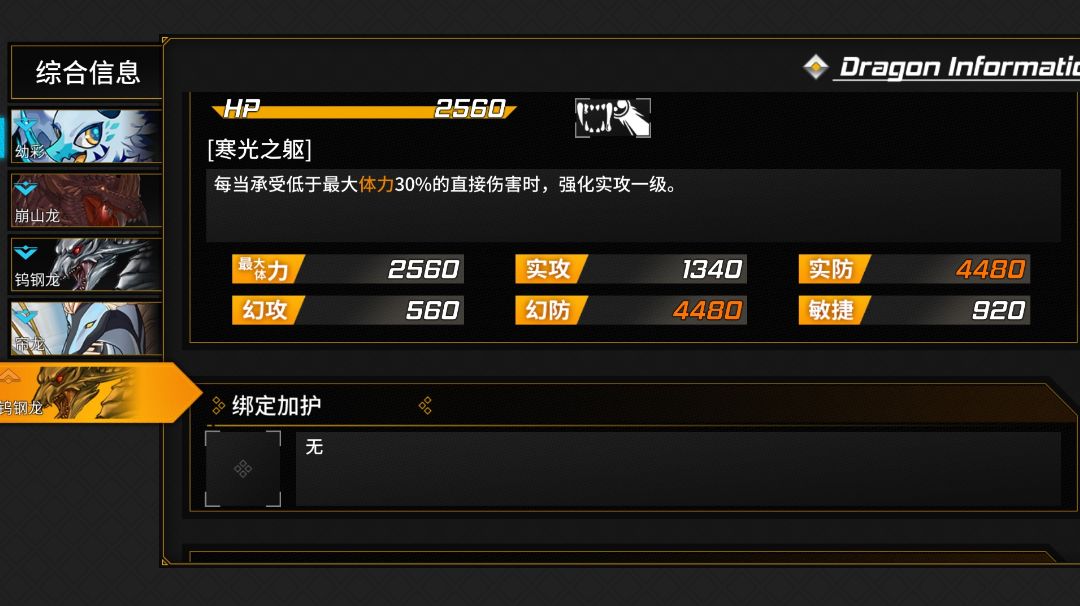
Task: Click diamond ornament right of 绑定加护 heading
Action: (x=425, y=406)
